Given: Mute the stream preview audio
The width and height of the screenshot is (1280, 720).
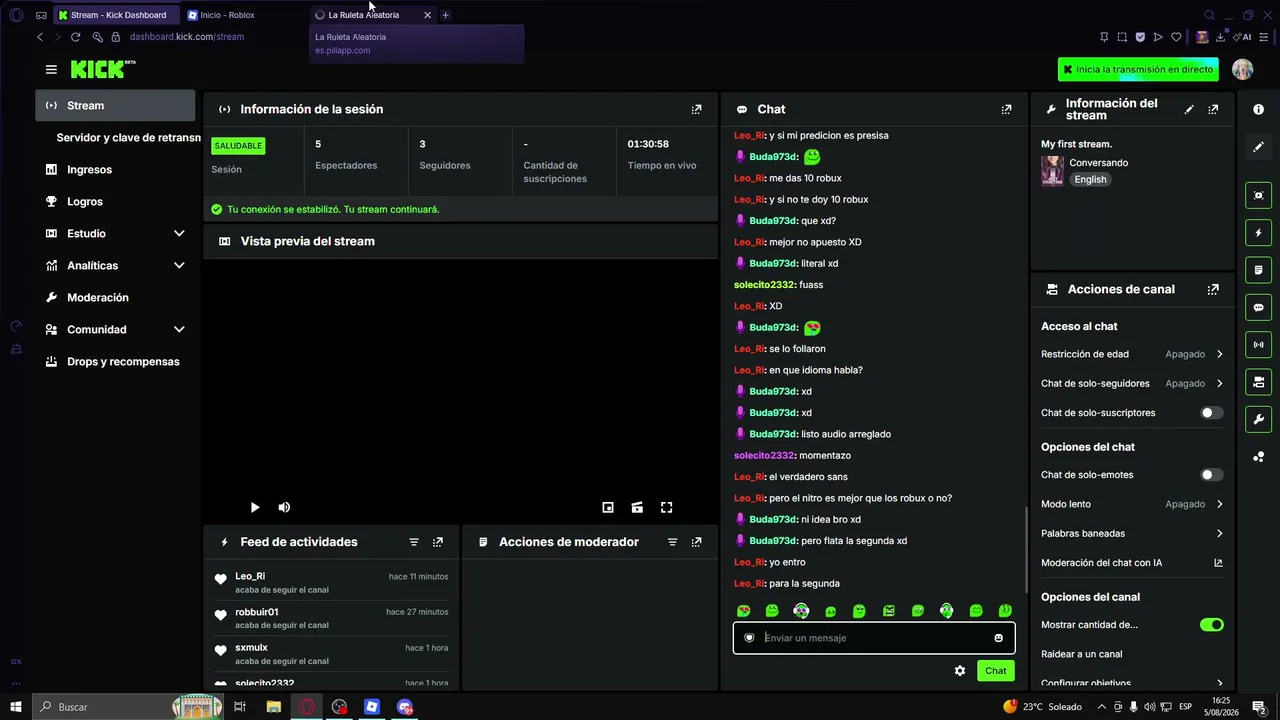Looking at the screenshot, I should coord(284,507).
